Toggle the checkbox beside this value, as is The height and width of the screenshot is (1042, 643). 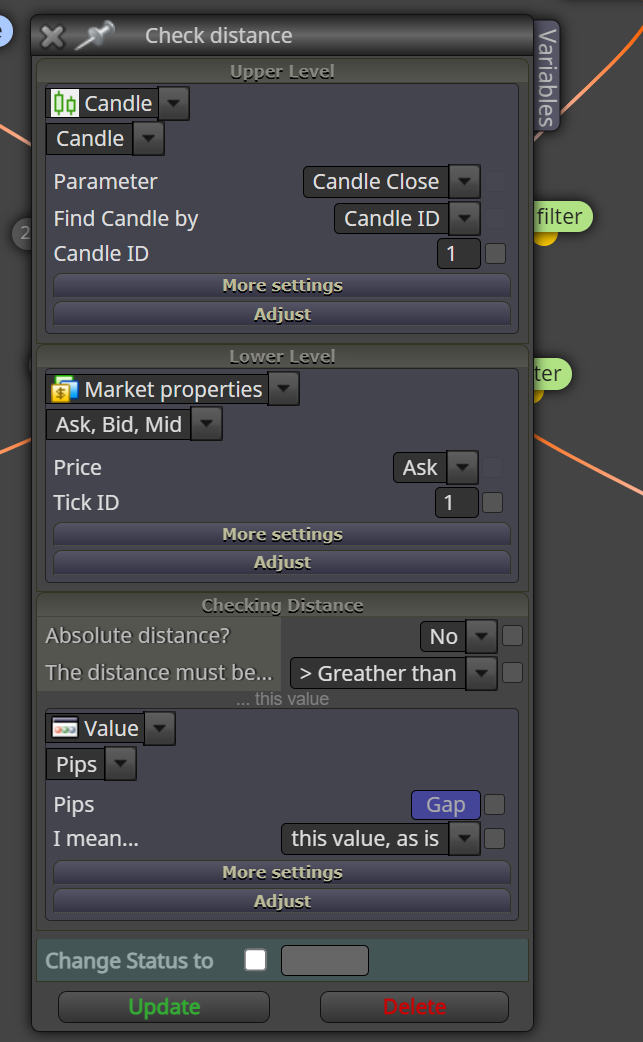[495, 839]
